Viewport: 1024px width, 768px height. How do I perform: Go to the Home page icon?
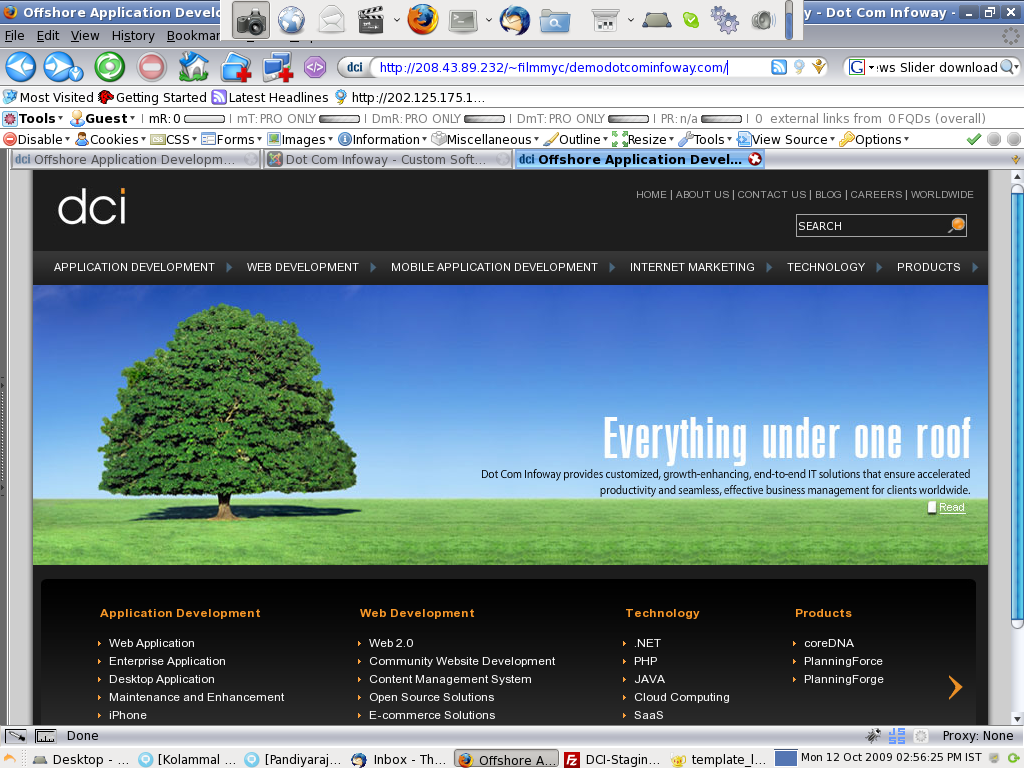point(193,67)
